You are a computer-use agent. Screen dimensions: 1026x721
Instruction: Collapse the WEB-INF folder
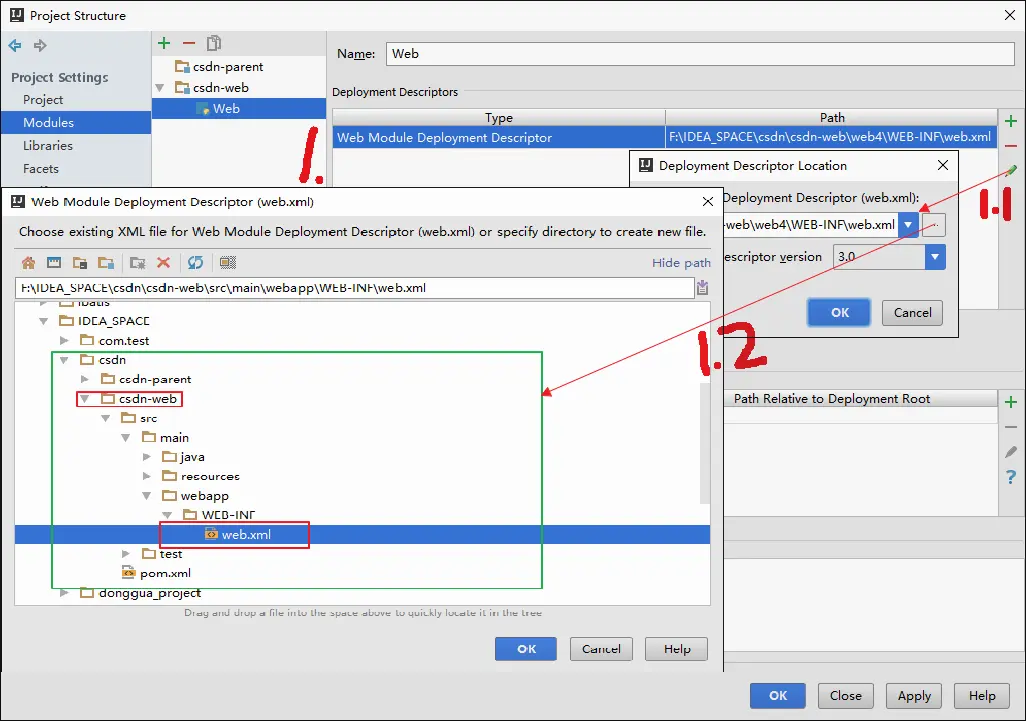click(x=167, y=516)
